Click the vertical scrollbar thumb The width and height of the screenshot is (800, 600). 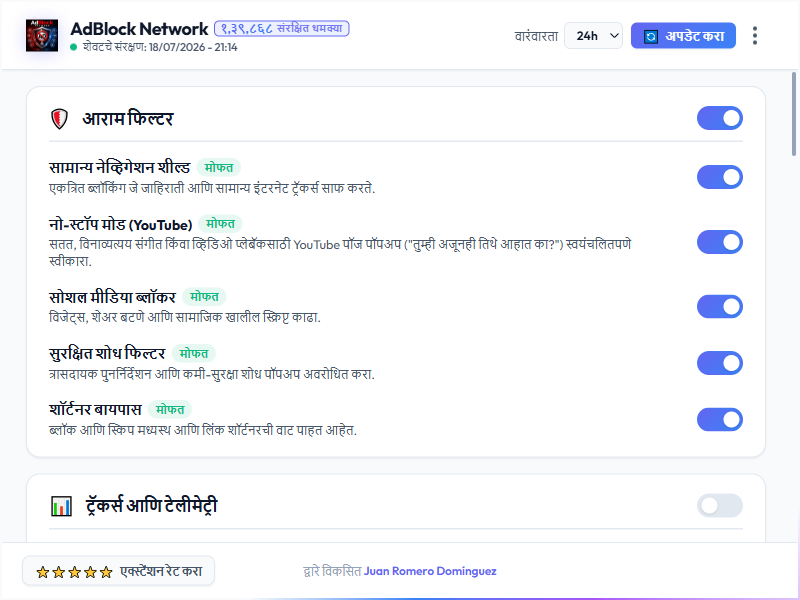793,114
